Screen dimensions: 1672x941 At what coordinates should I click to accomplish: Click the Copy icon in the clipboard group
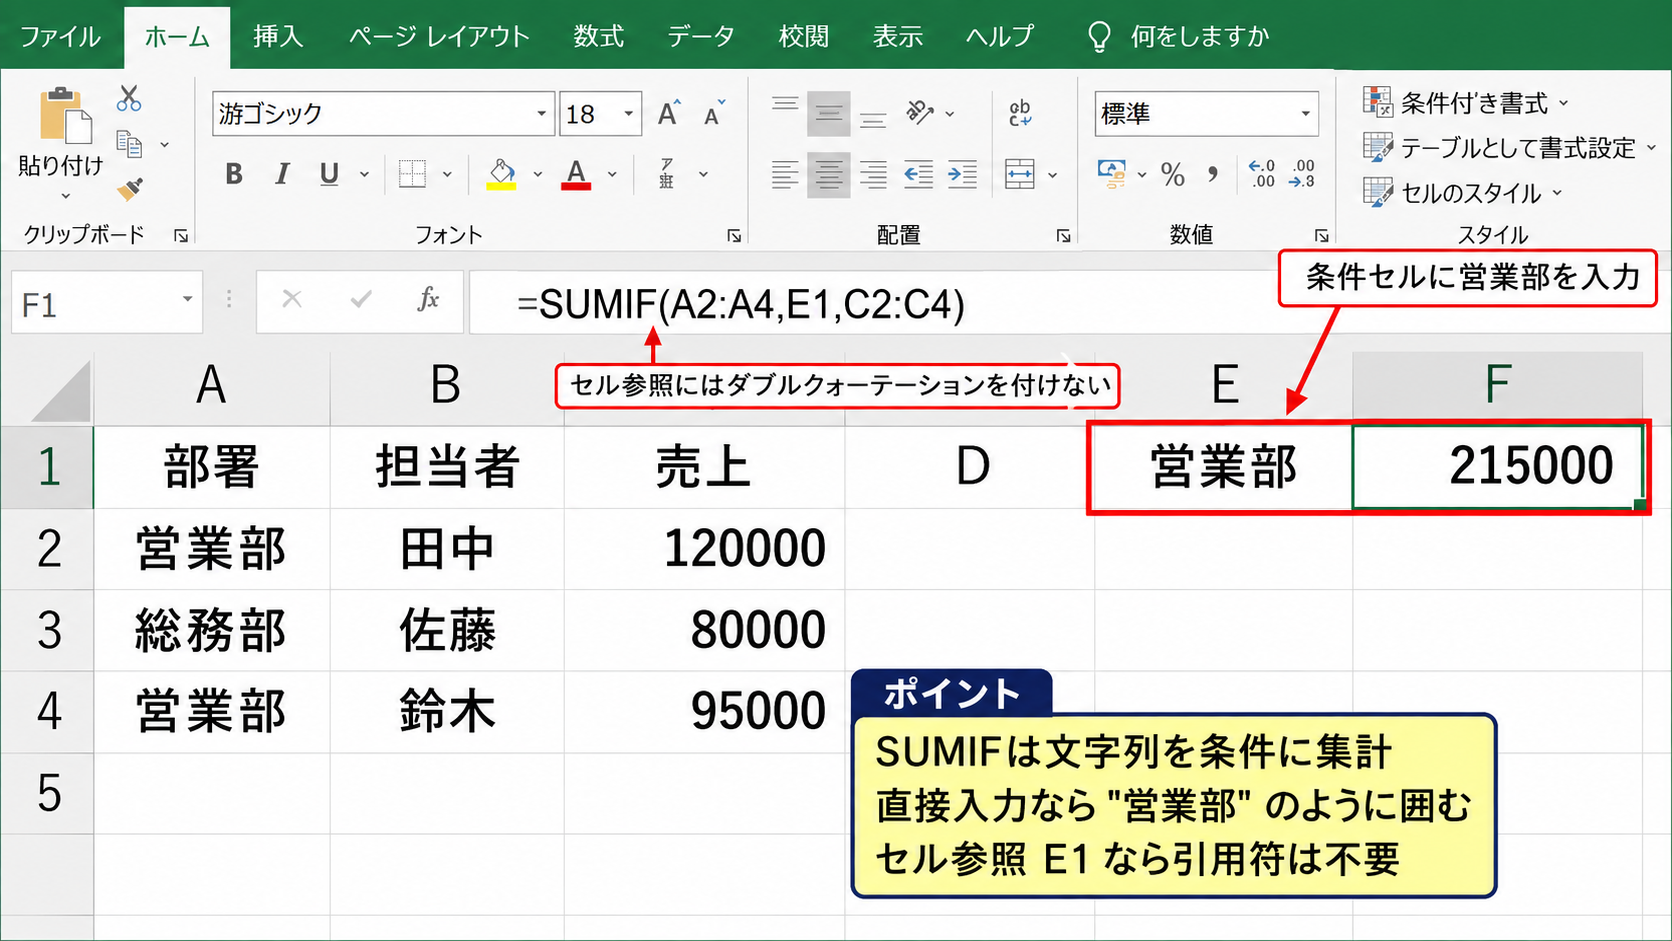[129, 144]
